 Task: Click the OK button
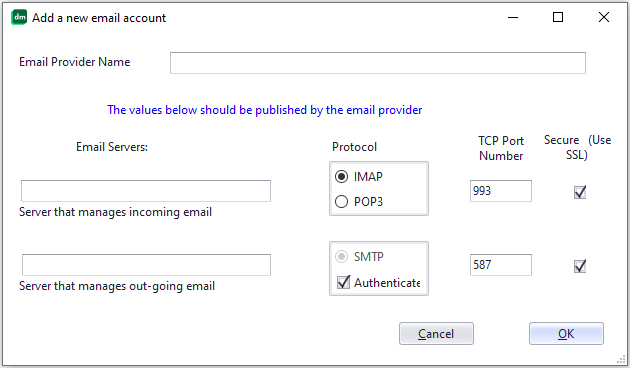(x=566, y=333)
